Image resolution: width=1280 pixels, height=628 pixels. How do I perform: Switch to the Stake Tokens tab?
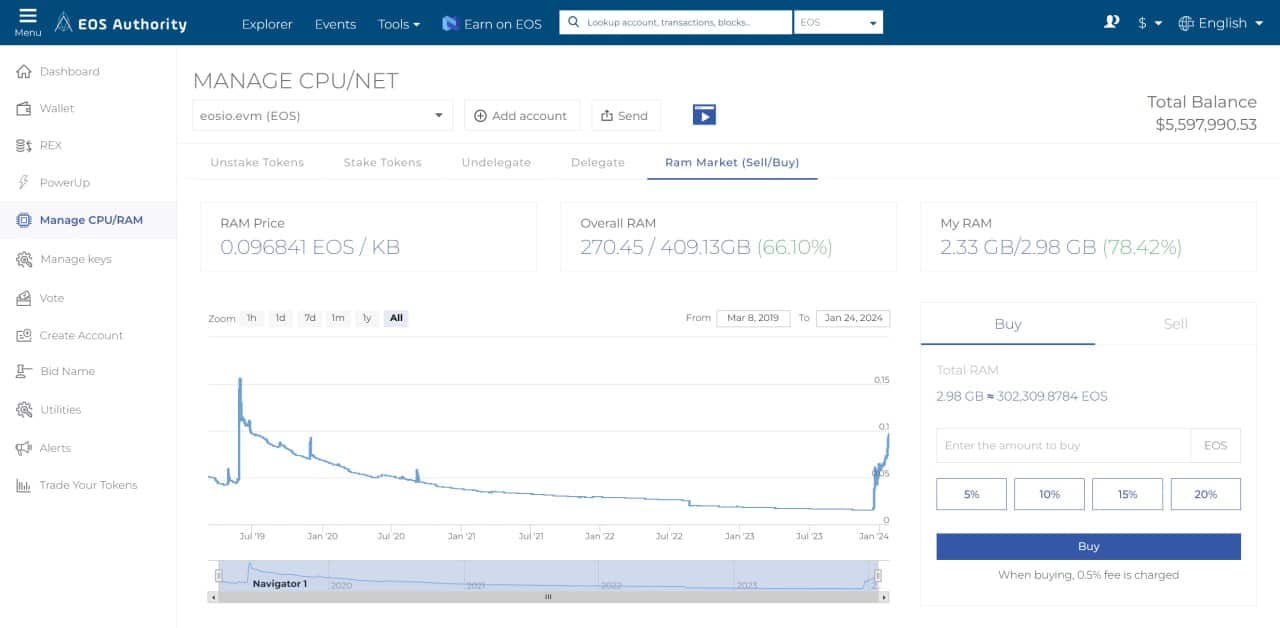(x=382, y=162)
